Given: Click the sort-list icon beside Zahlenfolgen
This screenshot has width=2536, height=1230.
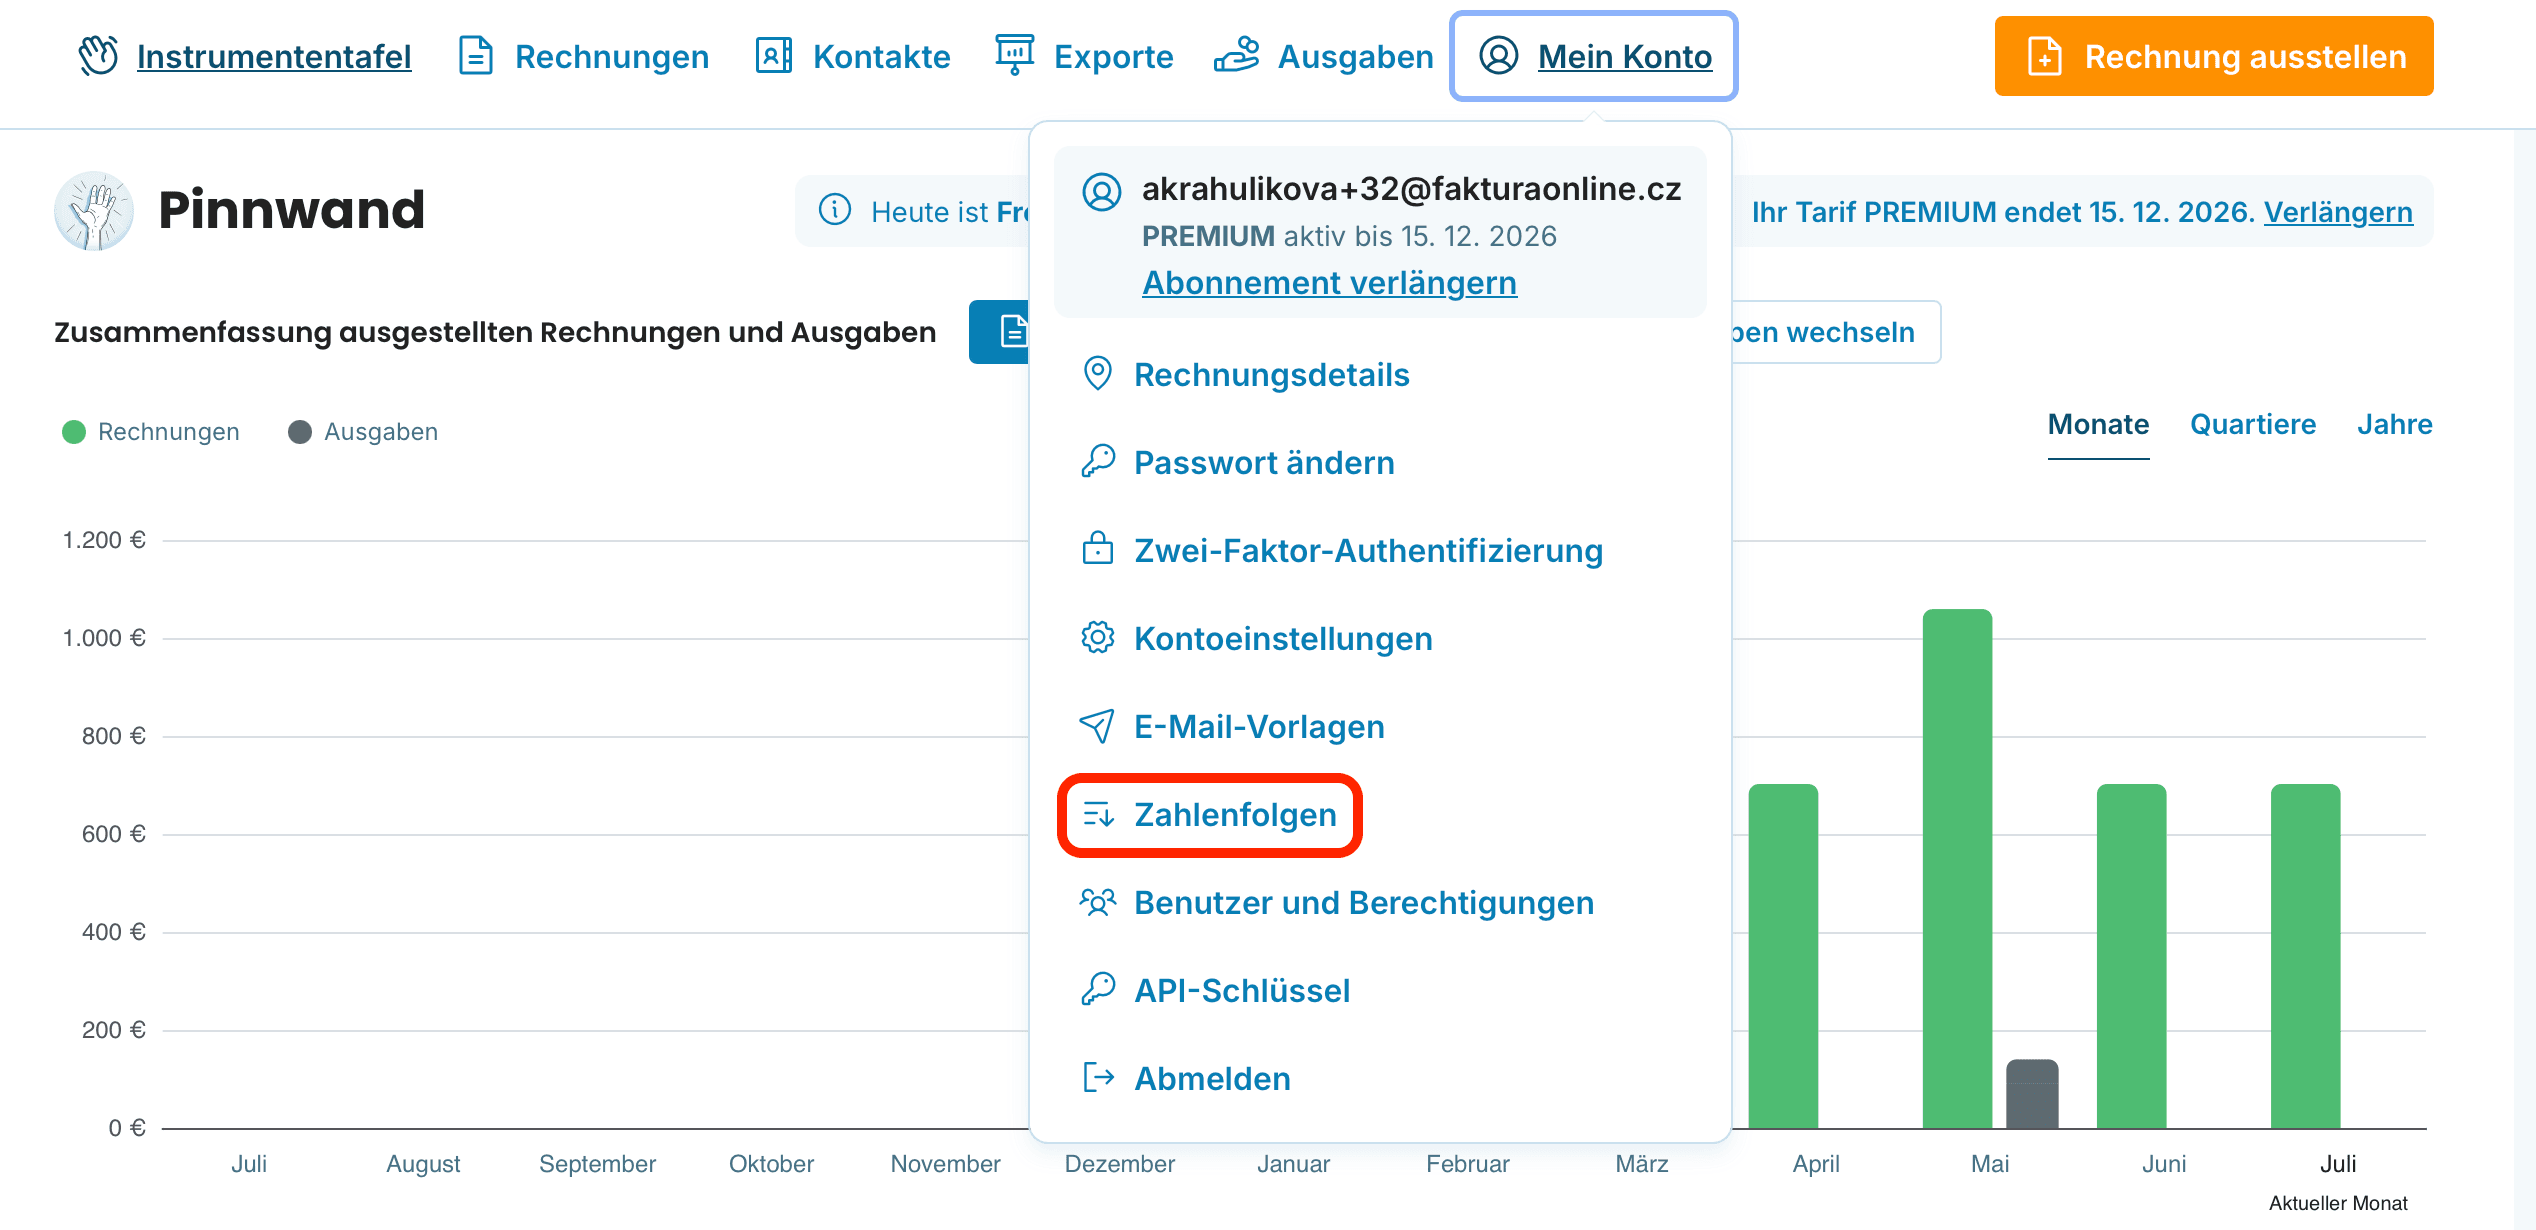Looking at the screenshot, I should 1098,814.
